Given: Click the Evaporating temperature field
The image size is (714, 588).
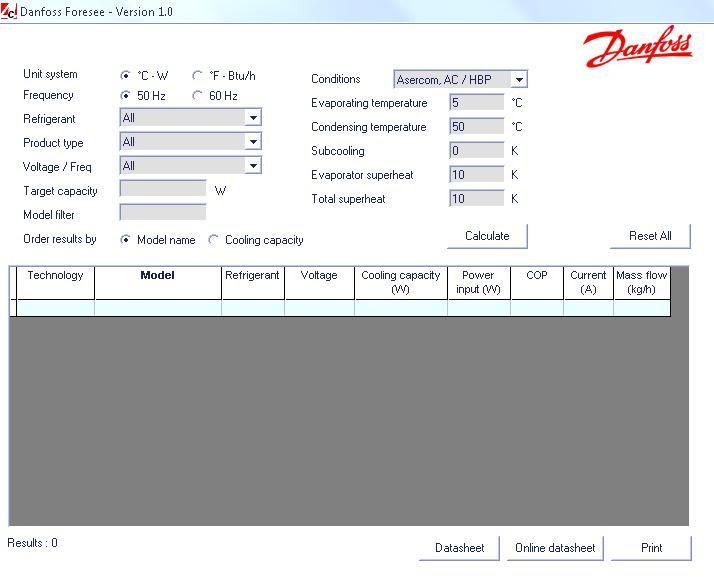Looking at the screenshot, I should pos(477,102).
